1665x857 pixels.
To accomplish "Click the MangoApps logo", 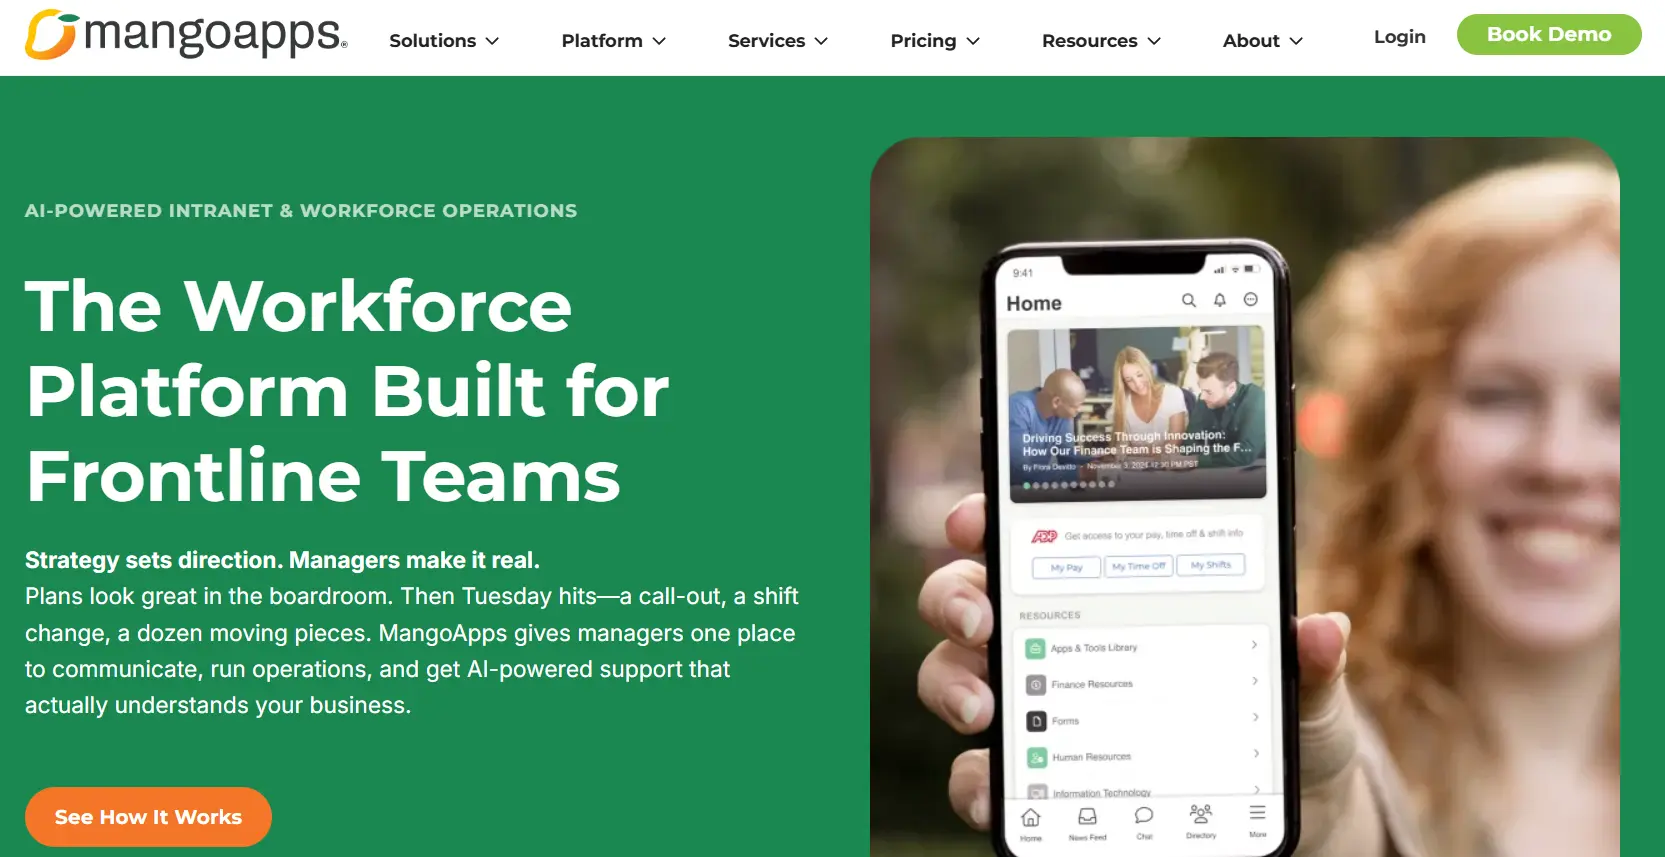I will (x=186, y=35).
